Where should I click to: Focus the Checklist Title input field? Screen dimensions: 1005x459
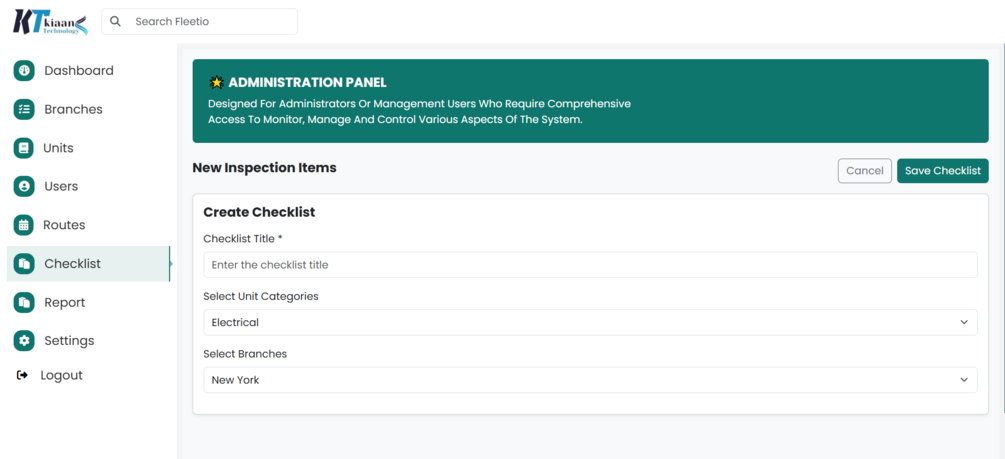coord(590,265)
